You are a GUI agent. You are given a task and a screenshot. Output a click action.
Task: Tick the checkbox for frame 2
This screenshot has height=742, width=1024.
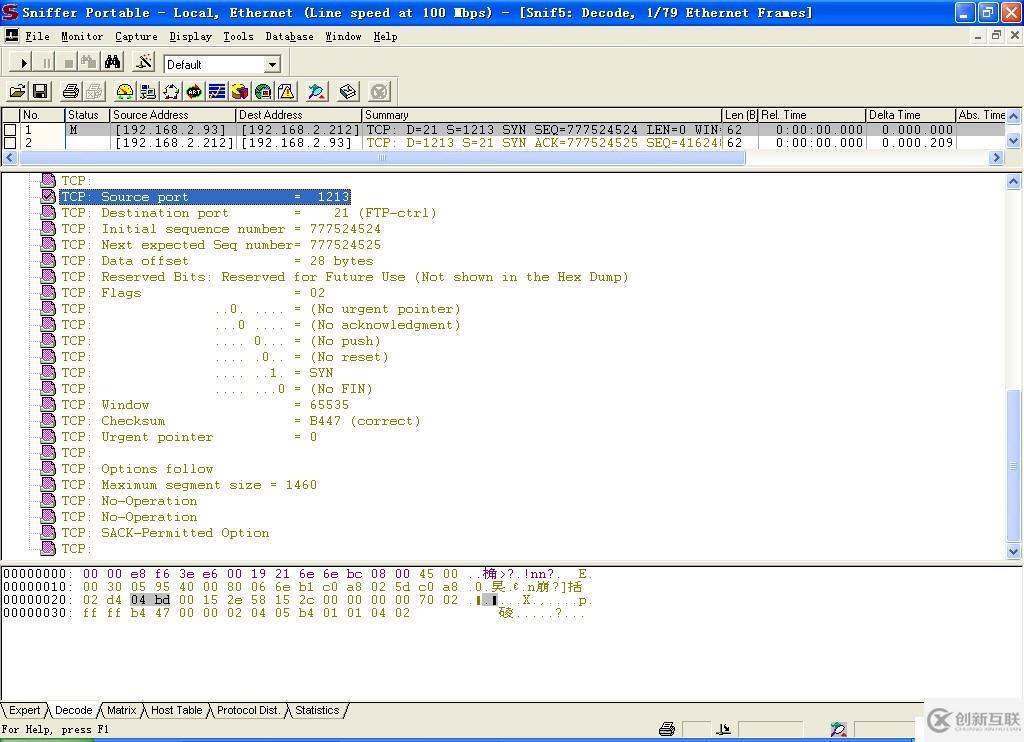coord(10,142)
